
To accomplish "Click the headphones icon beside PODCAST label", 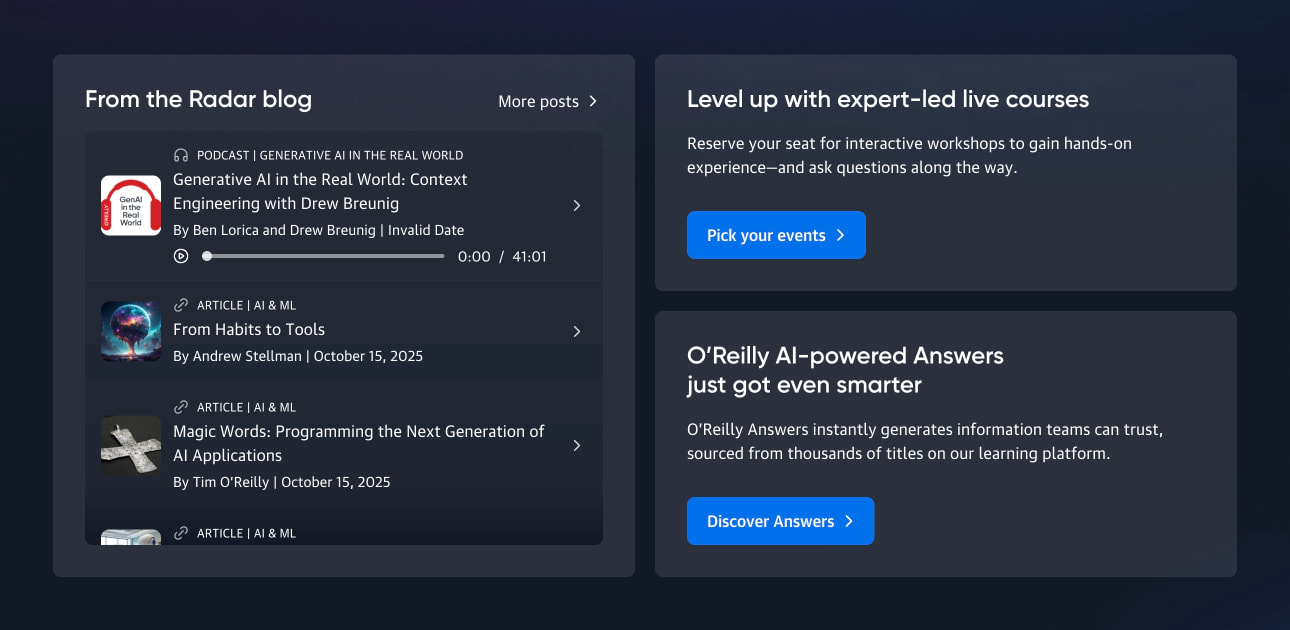I will [x=181, y=155].
